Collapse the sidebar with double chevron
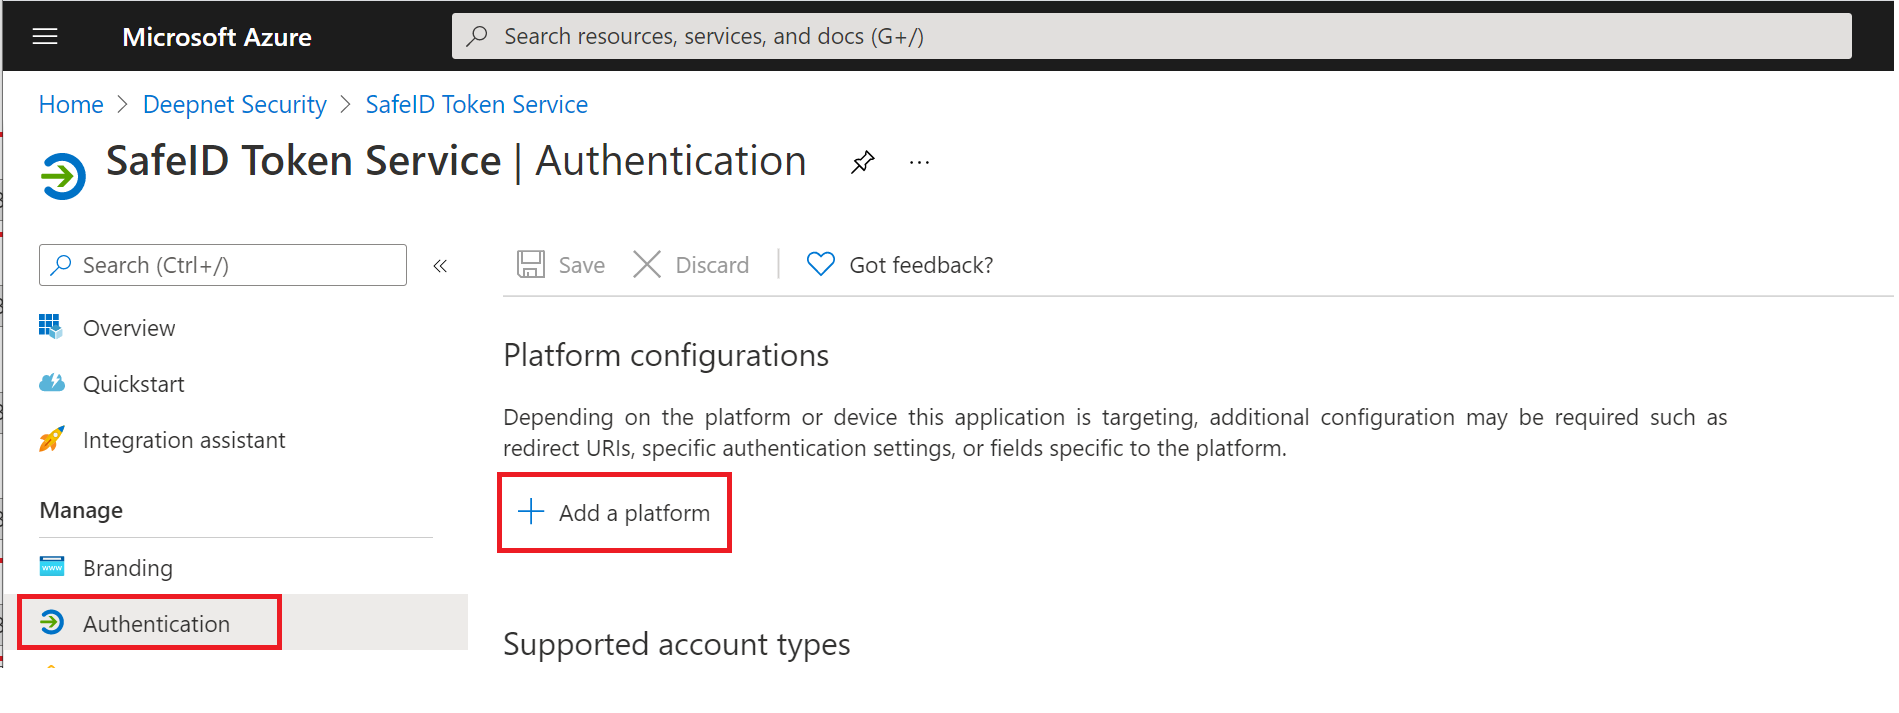The height and width of the screenshot is (713, 1899). [x=440, y=266]
